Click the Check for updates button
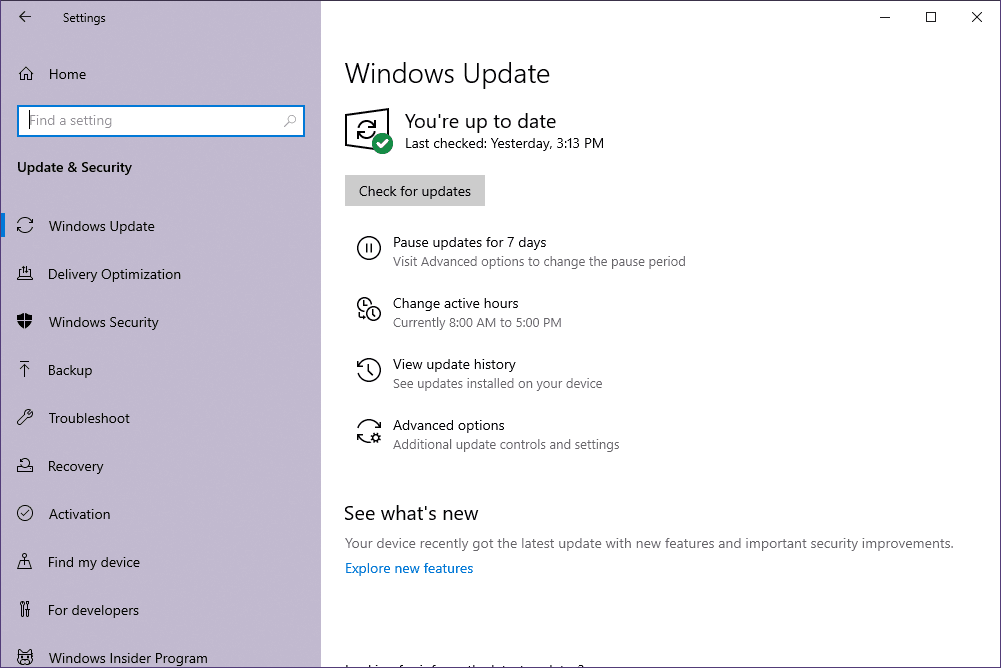Screen dimensions: 1002x668 click(415, 190)
